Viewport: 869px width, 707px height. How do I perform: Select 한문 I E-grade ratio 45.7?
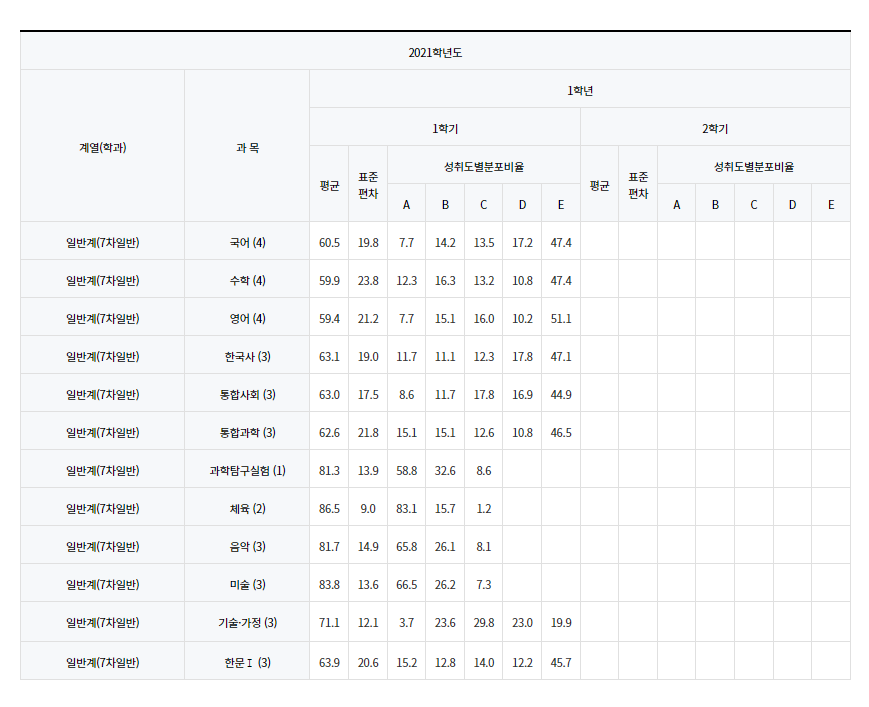561,662
